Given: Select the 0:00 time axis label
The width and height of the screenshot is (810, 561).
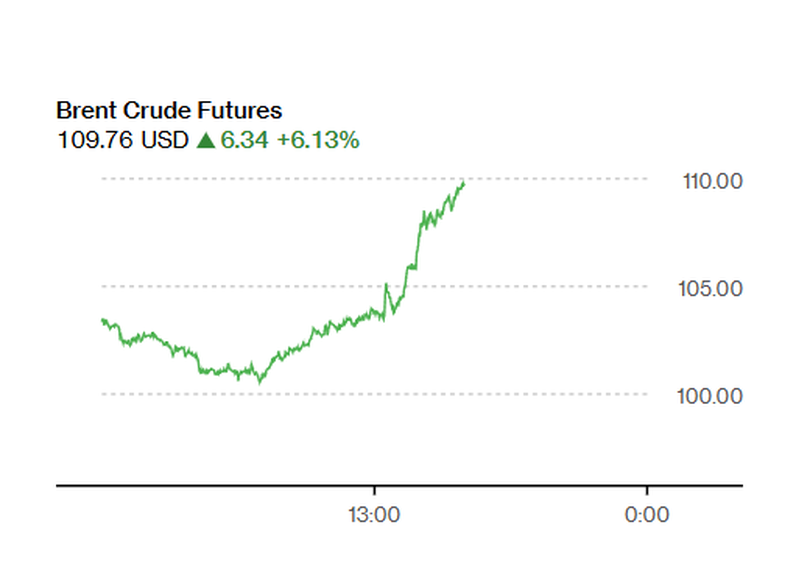Looking at the screenshot, I should point(647,516).
